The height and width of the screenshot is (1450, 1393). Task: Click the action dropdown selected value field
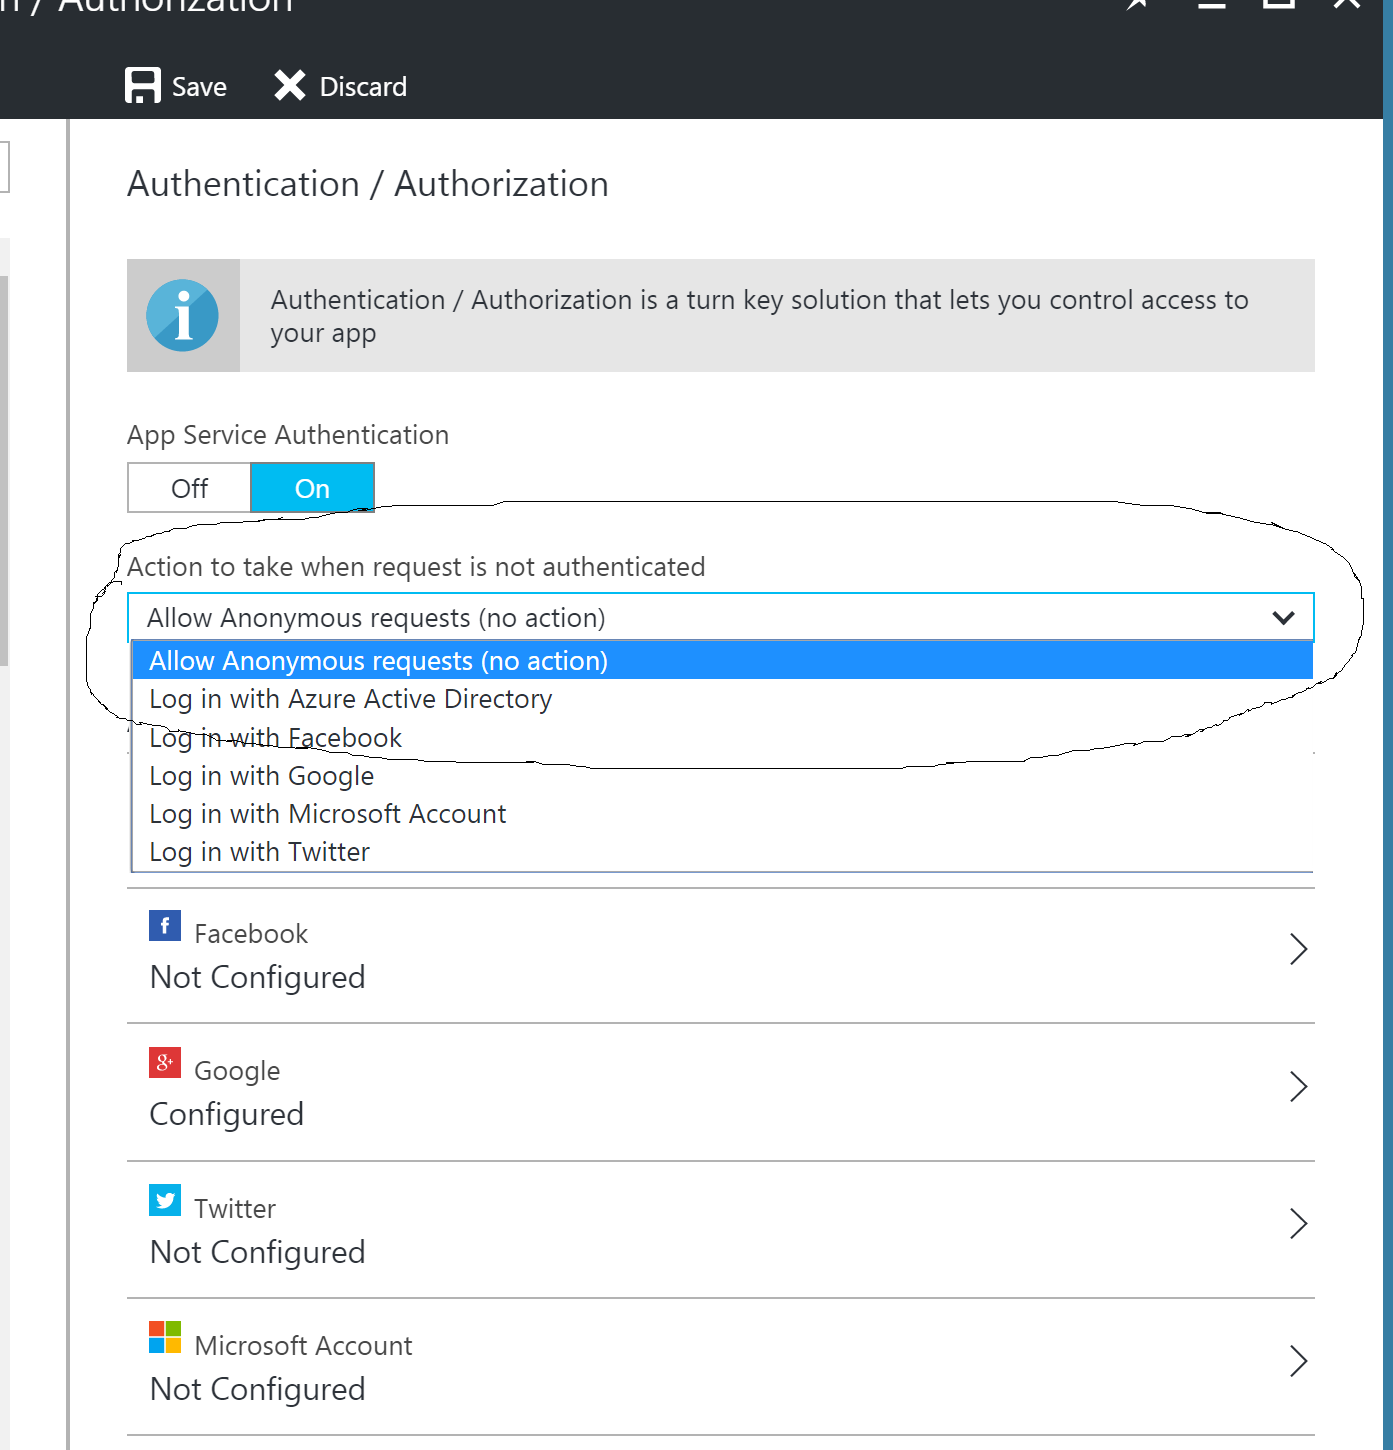tap(720, 618)
